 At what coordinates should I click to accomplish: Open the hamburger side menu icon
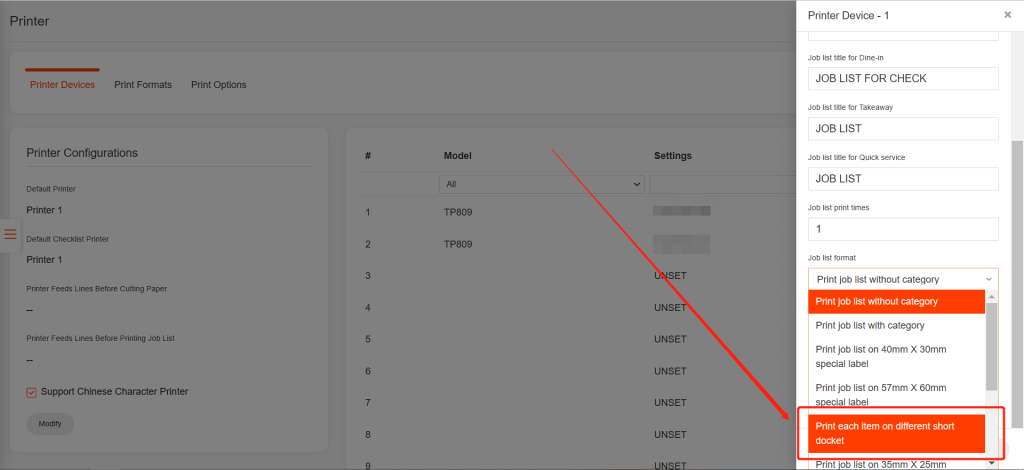click(x=10, y=234)
